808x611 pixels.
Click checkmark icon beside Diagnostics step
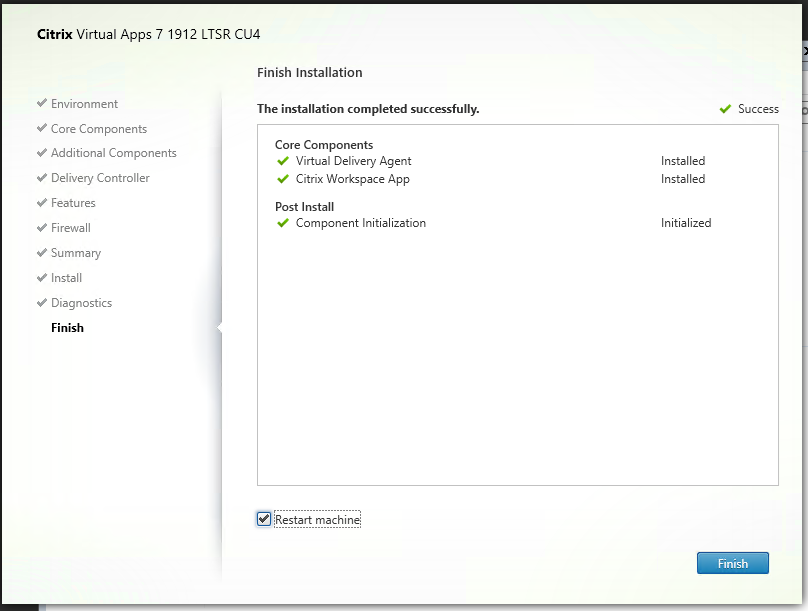tap(41, 303)
